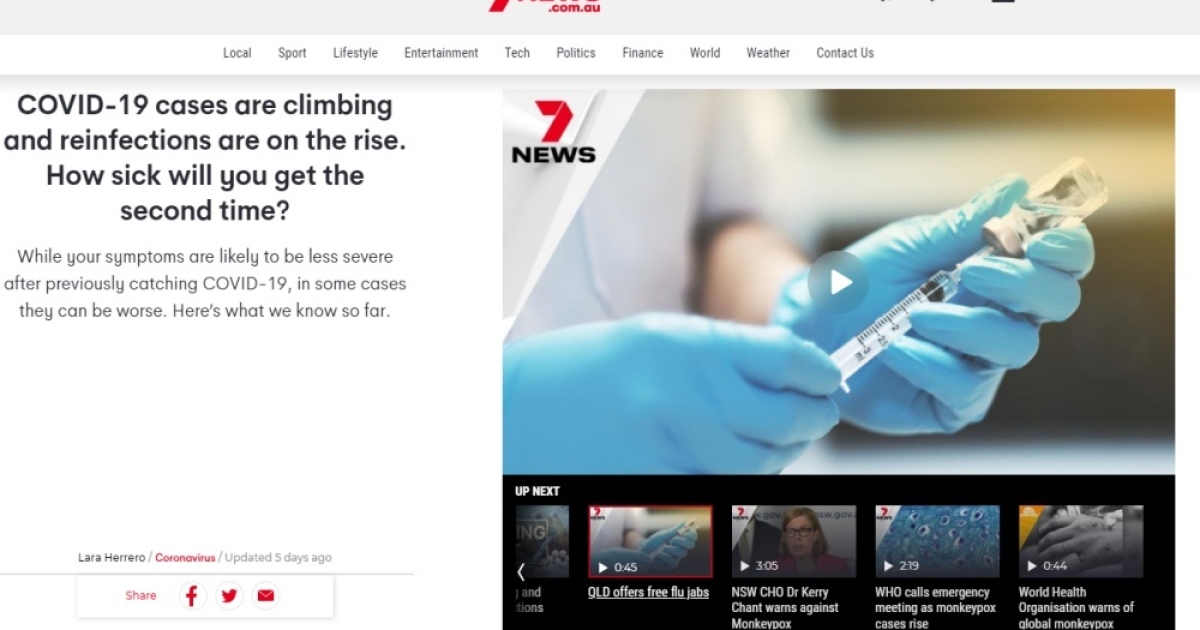Open World Health Organisation monkeypox warning video
The width and height of the screenshot is (1200, 630).
click(x=1081, y=541)
